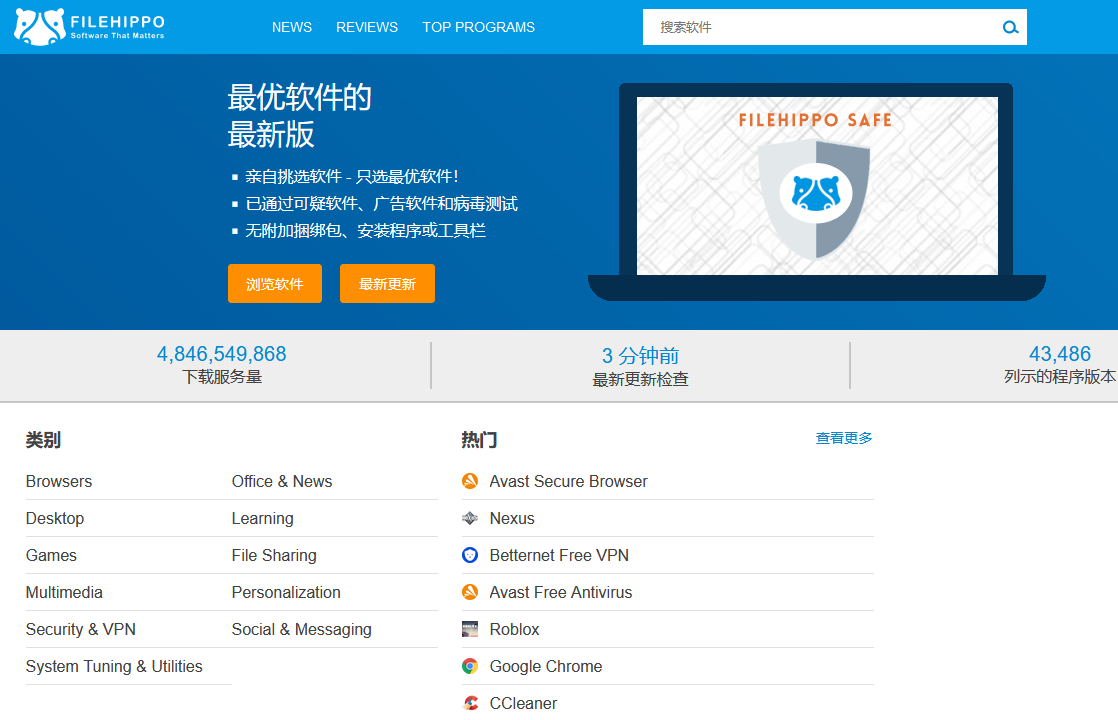This screenshot has width=1118, height=720.
Task: Follow the 查看更多 link
Action: (844, 438)
